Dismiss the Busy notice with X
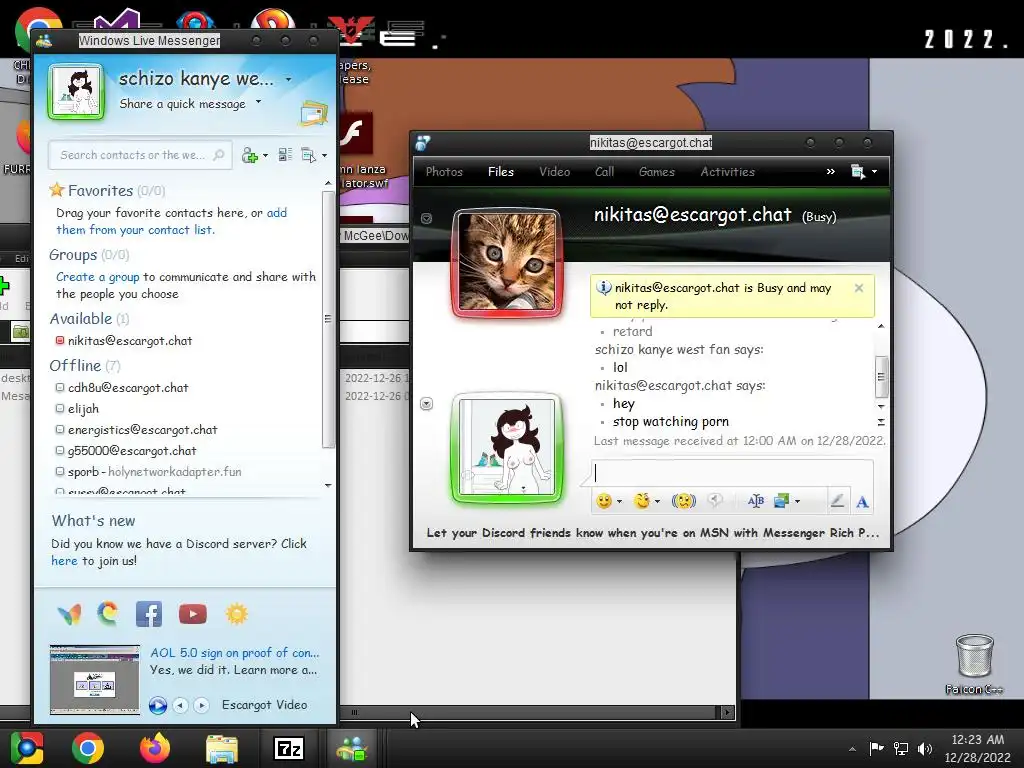Viewport: 1024px width, 768px height. 859,288
